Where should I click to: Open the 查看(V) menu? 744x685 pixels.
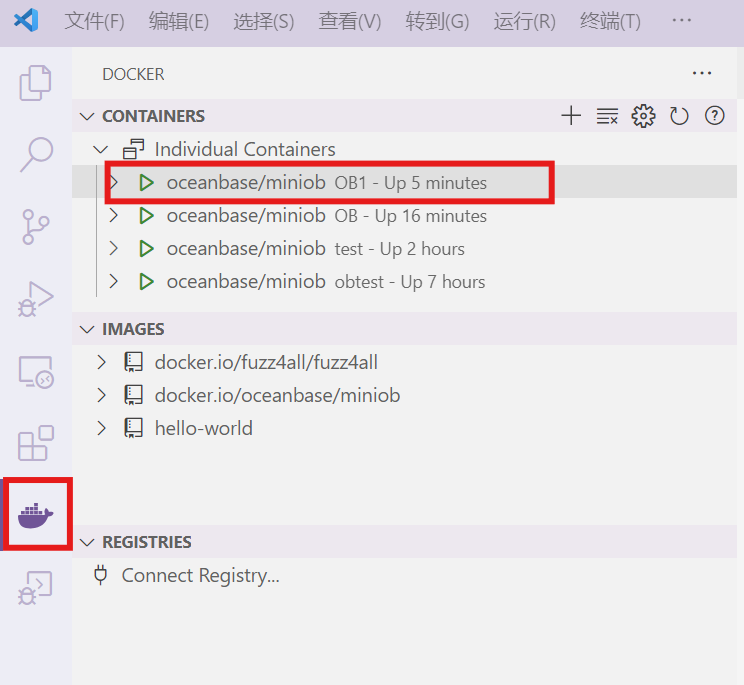pyautogui.click(x=350, y=21)
